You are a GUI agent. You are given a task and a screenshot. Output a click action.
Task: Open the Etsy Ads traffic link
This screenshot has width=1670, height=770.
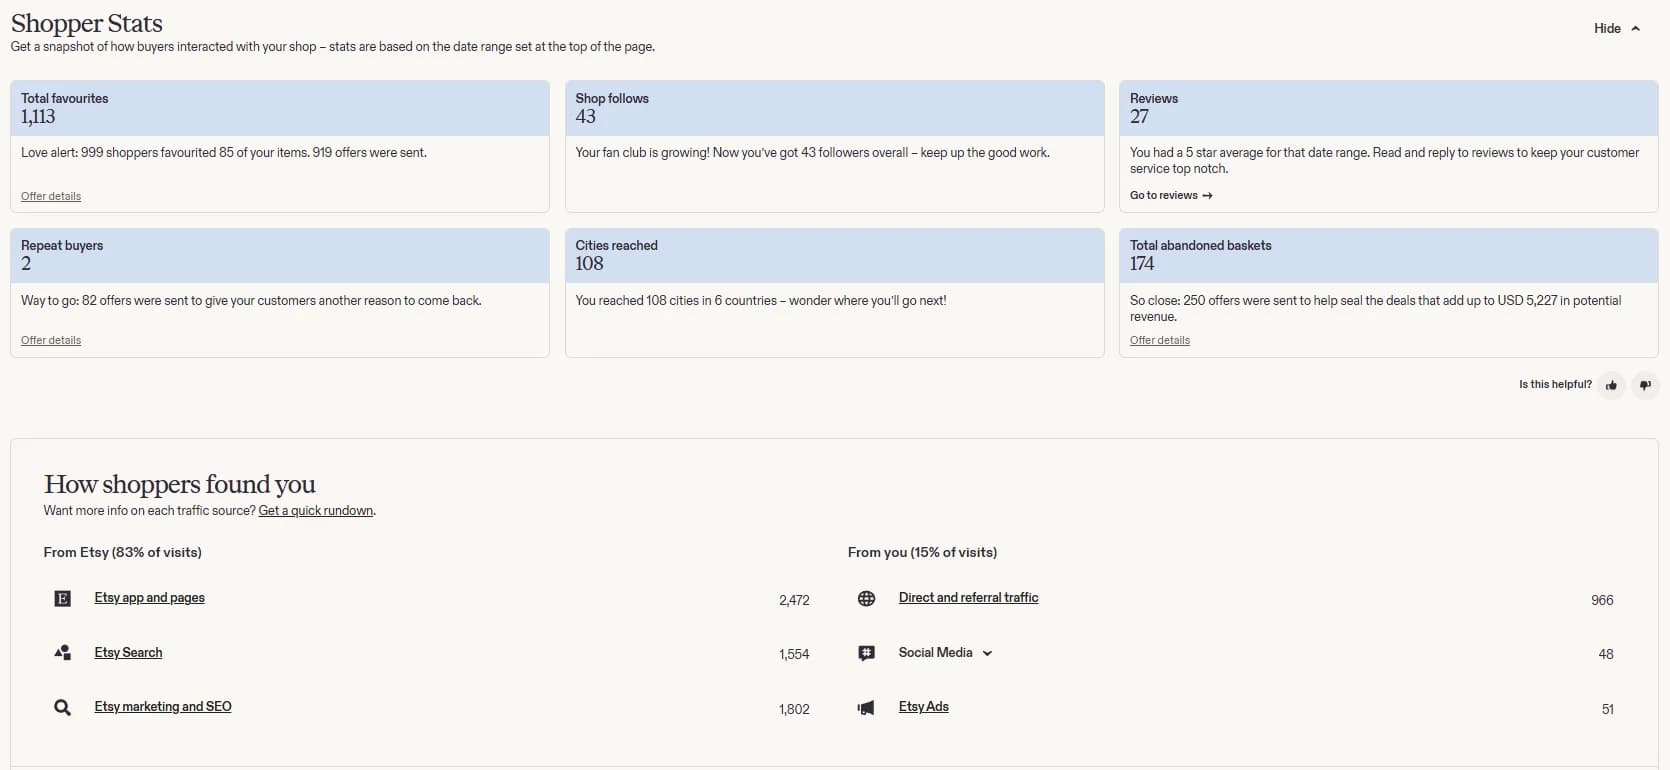point(923,707)
